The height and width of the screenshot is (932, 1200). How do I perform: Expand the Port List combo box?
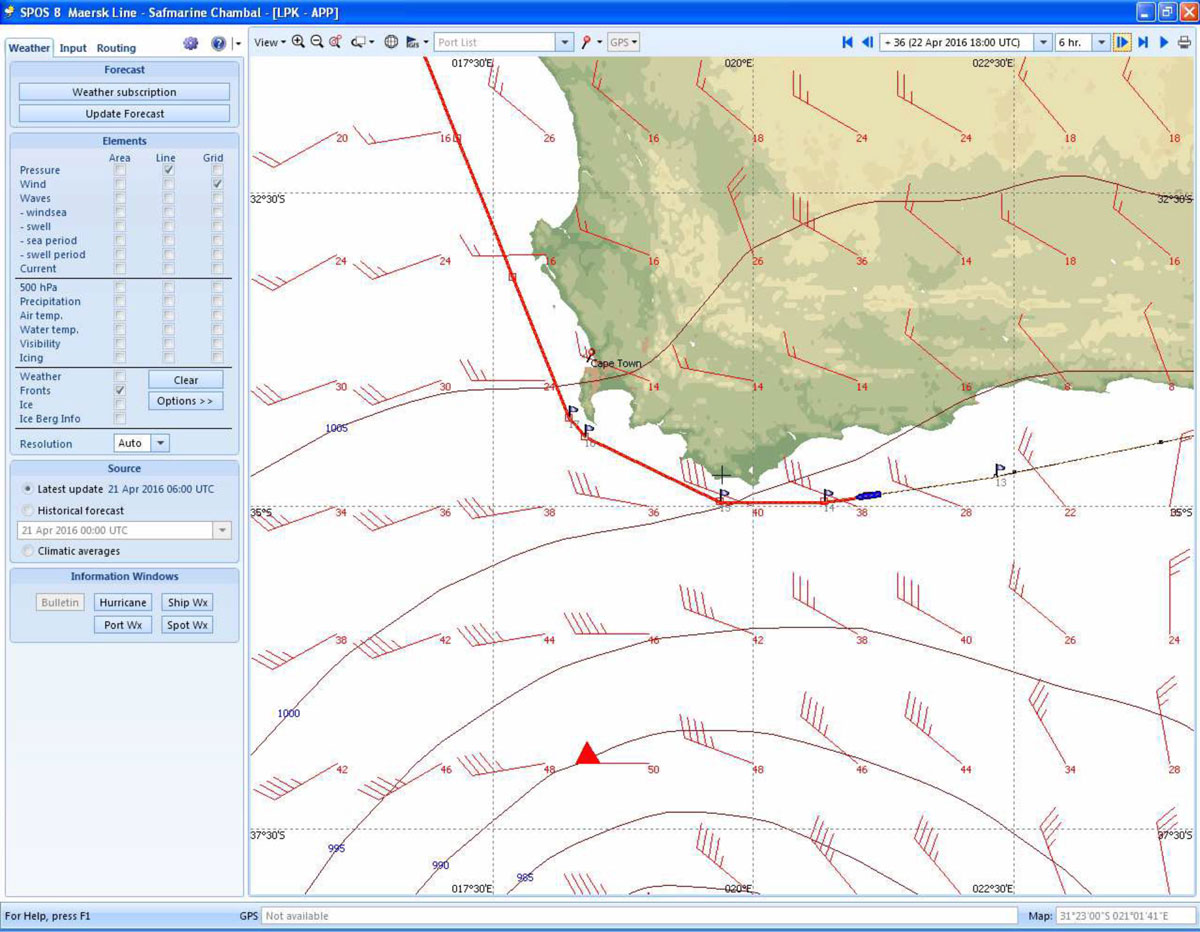[564, 42]
